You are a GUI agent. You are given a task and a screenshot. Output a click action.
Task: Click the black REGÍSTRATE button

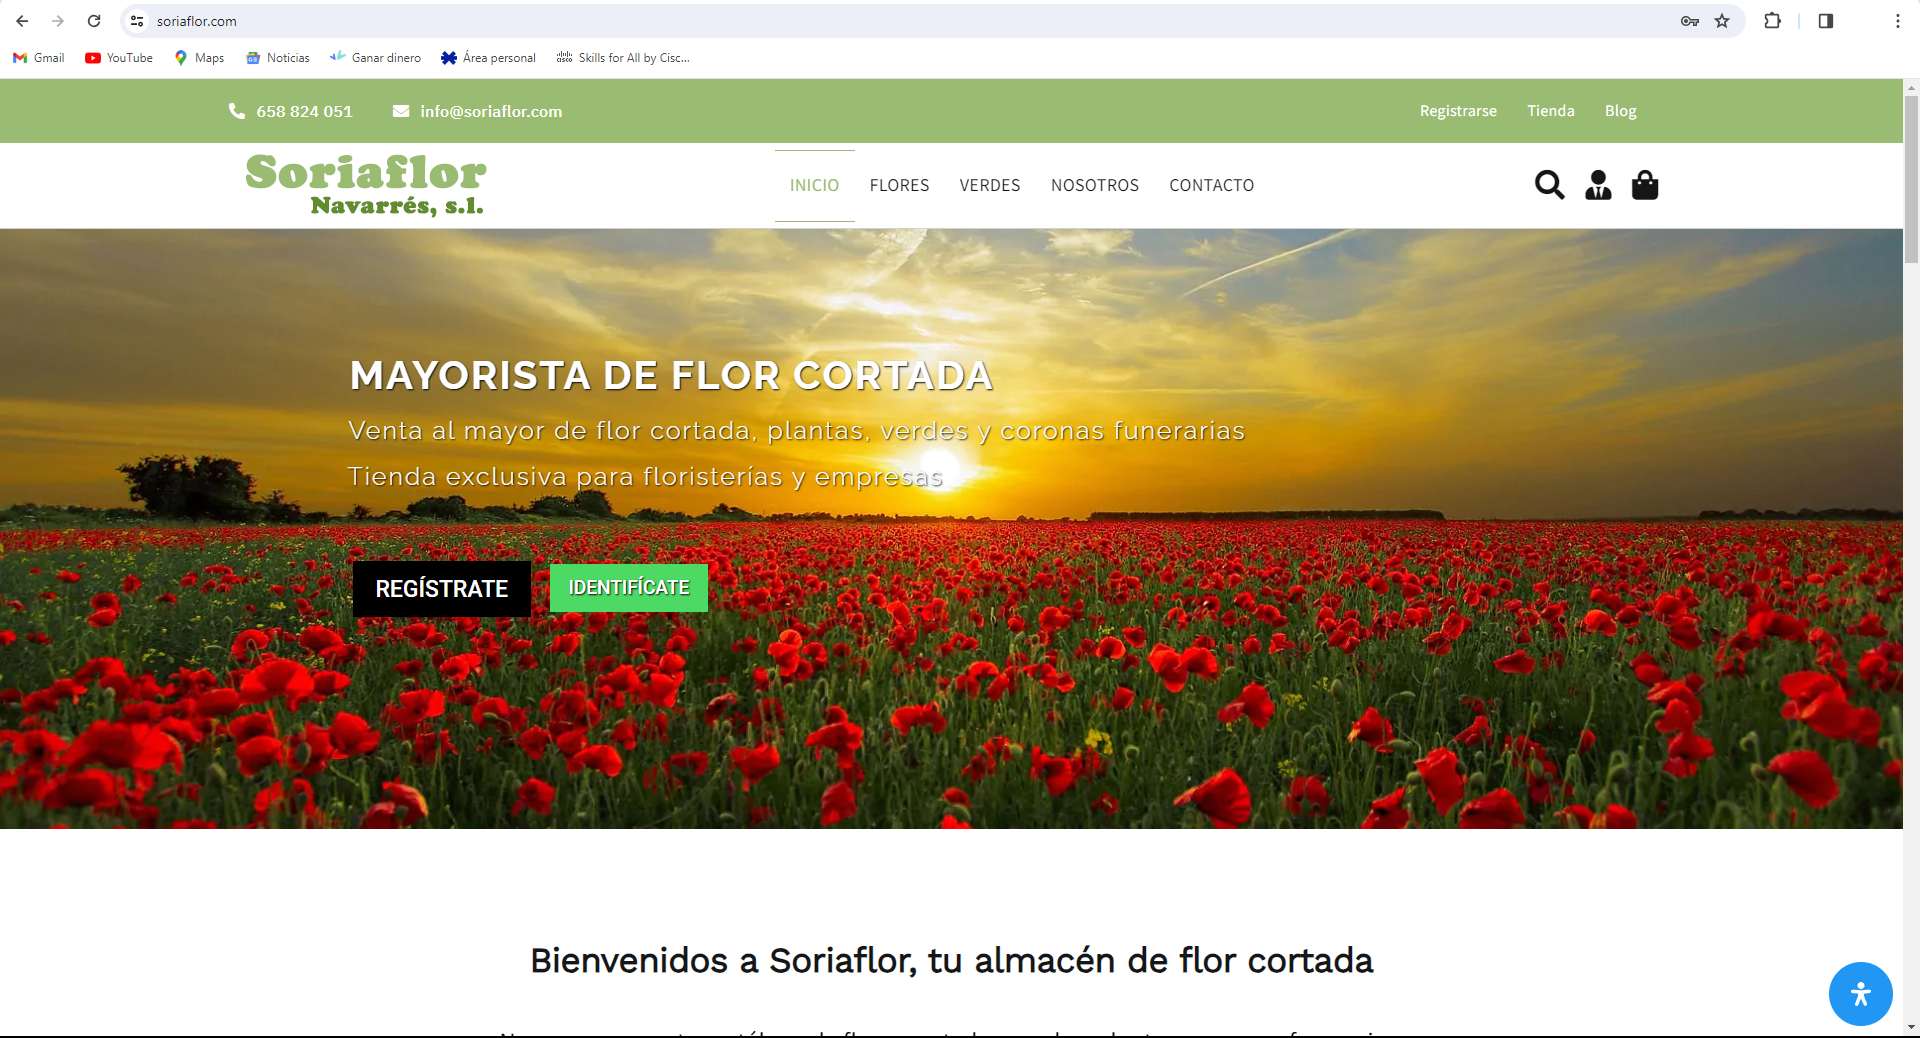[442, 589]
